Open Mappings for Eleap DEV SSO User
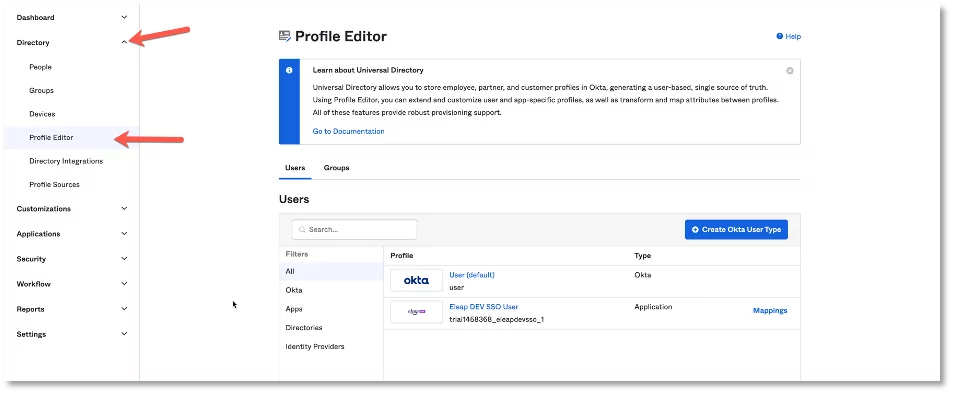Viewport: 954px width, 394px height. click(x=770, y=311)
